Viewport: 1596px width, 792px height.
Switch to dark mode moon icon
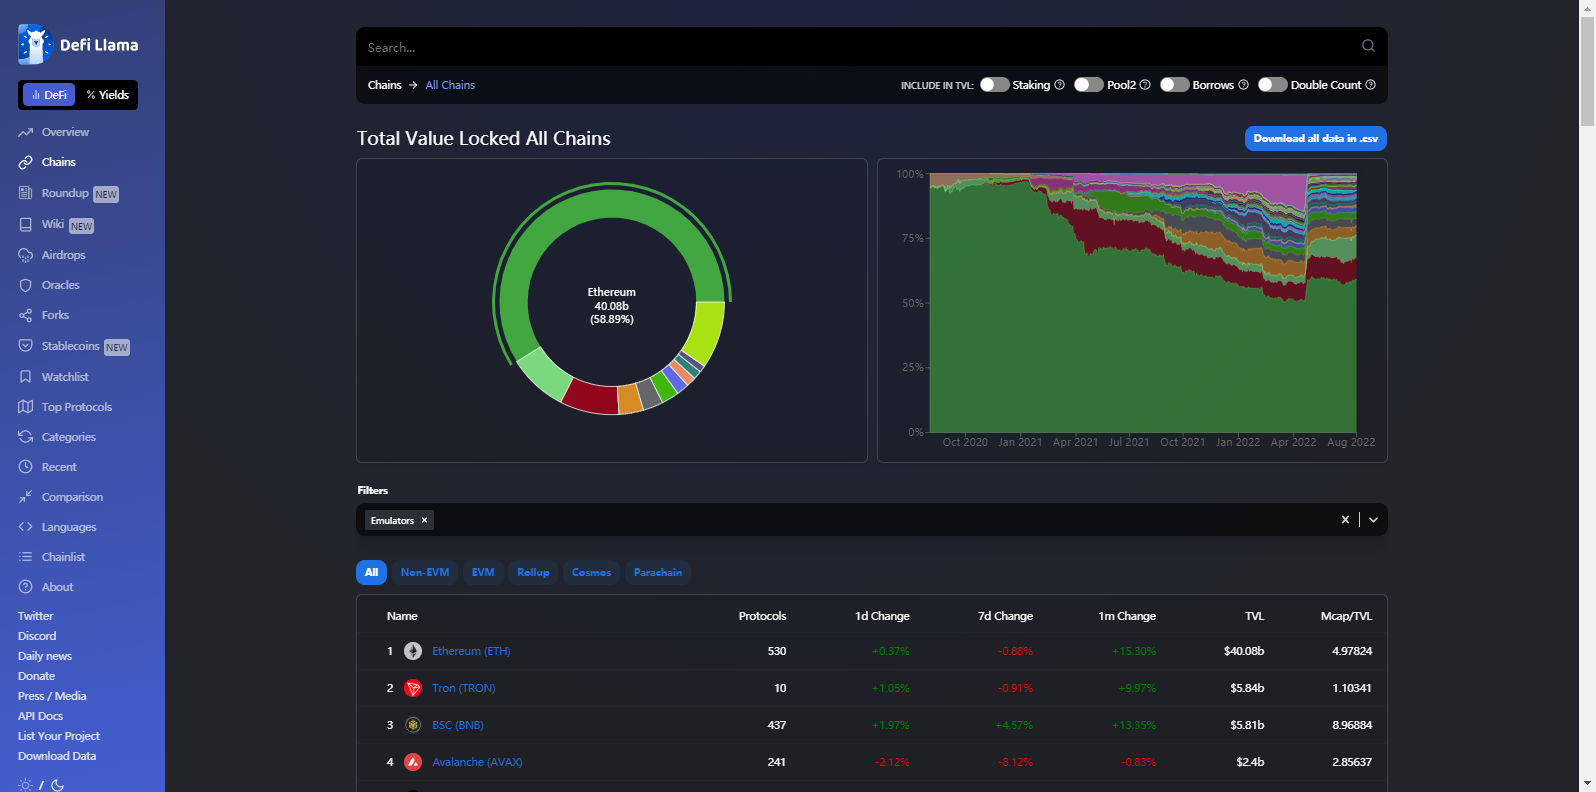(58, 785)
